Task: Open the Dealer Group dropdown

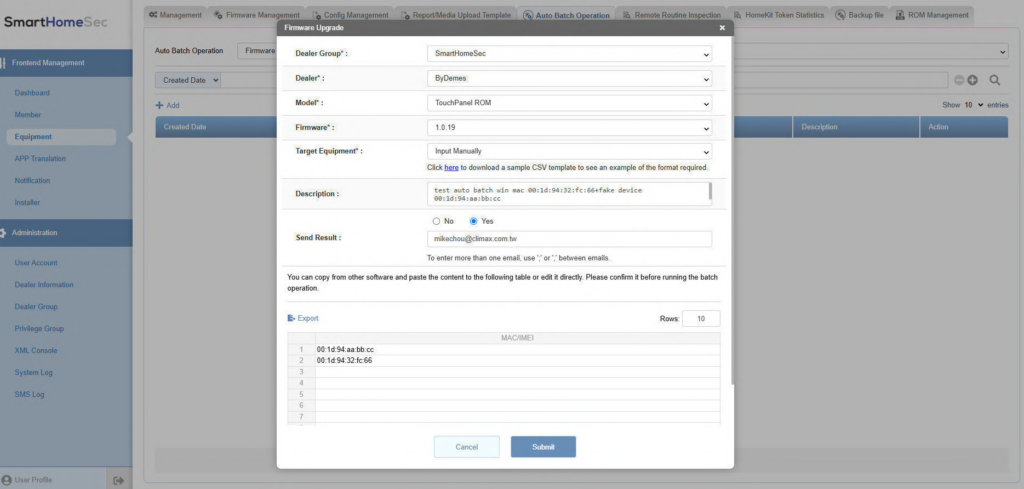Action: coord(569,54)
